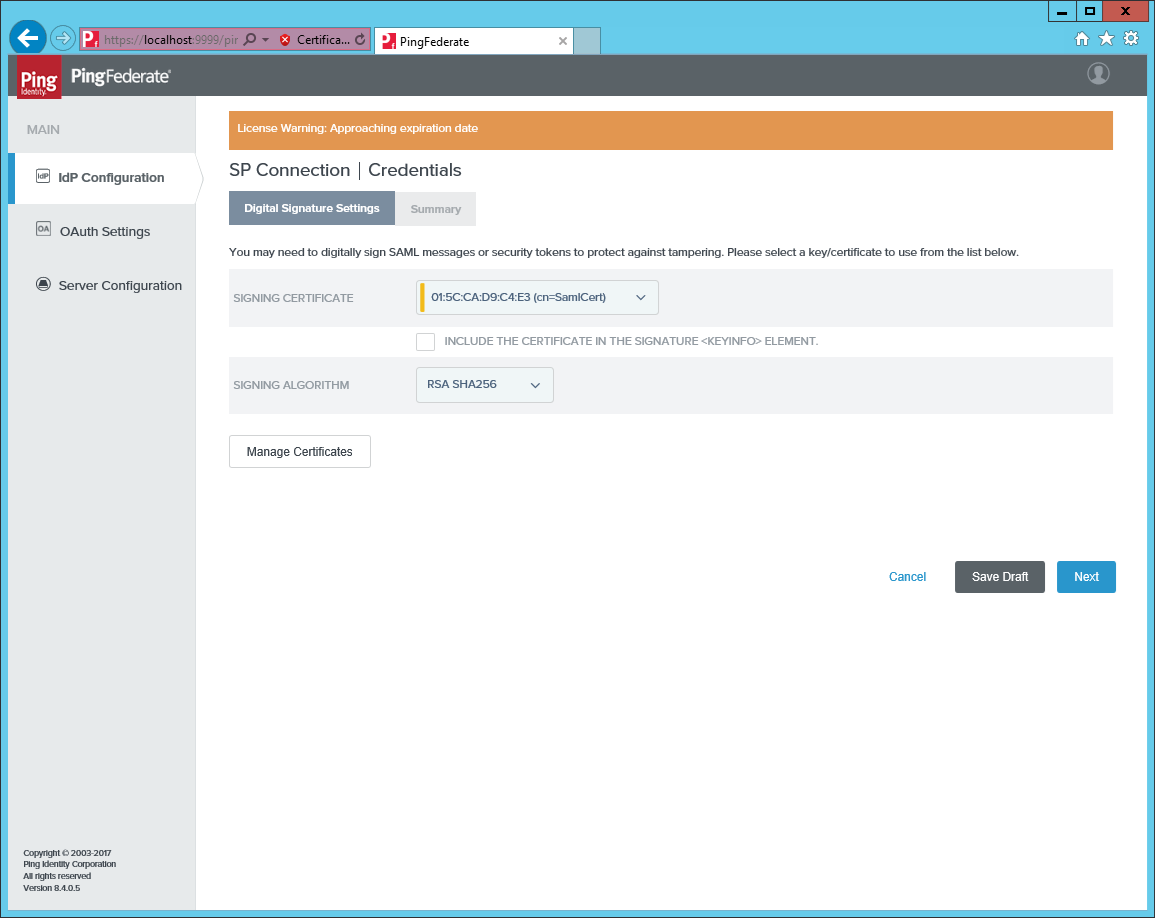Open a new blank browser tab
Viewport: 1155px width, 918px height.
click(587, 41)
